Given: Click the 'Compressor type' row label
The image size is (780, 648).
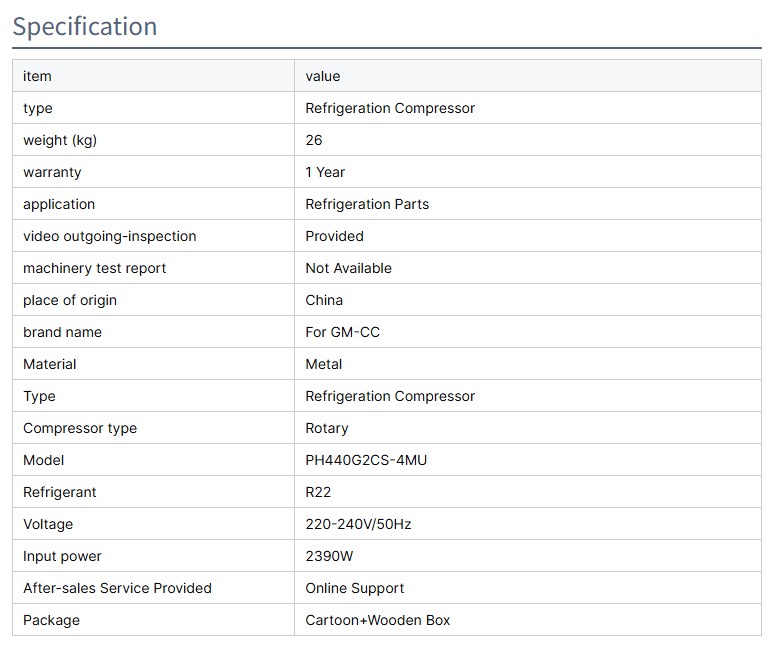Looking at the screenshot, I should (x=80, y=428).
